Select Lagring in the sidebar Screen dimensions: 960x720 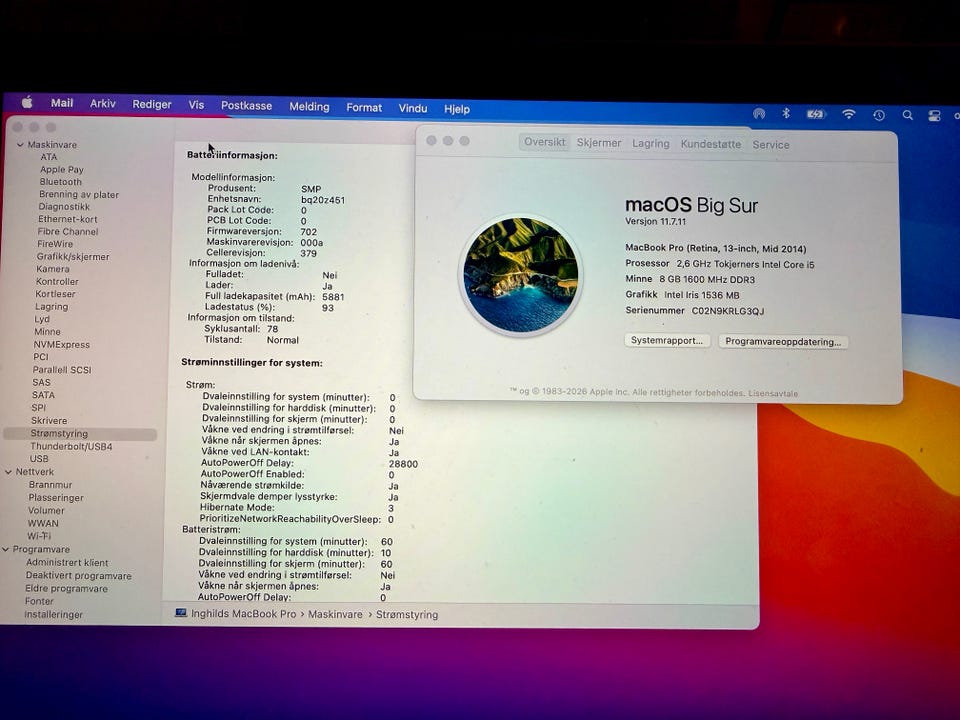pyautogui.click(x=51, y=307)
